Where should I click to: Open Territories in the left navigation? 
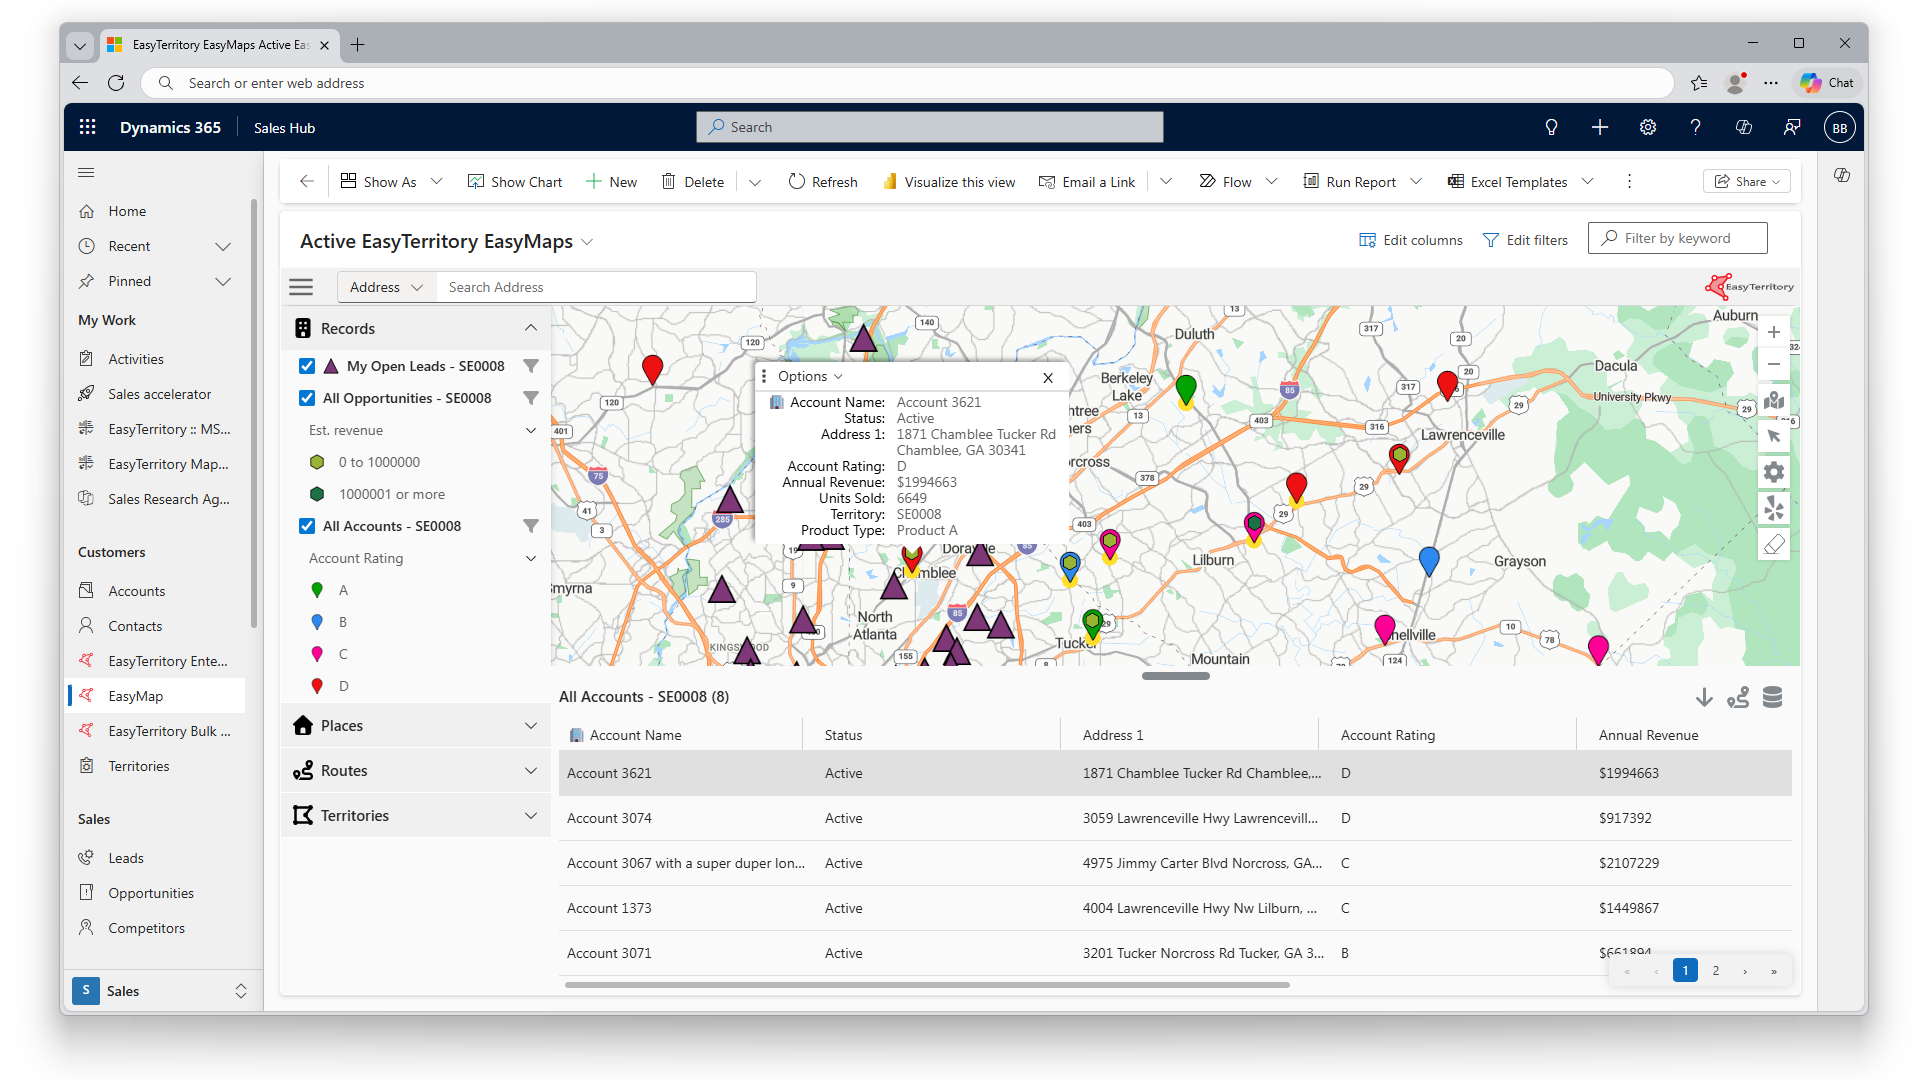pyautogui.click(x=139, y=766)
